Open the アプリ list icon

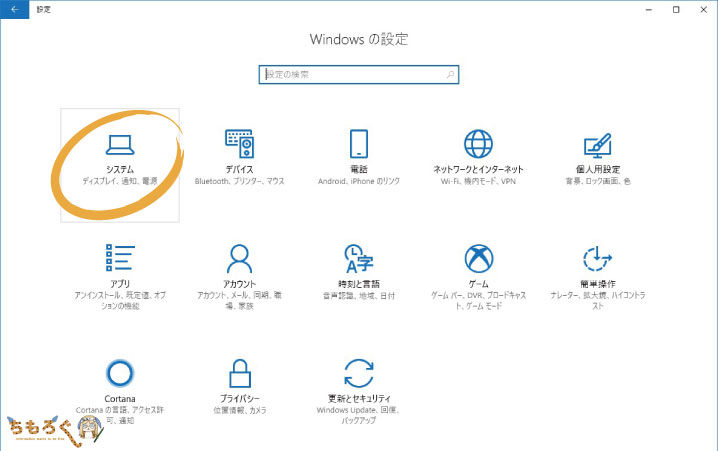click(x=120, y=257)
